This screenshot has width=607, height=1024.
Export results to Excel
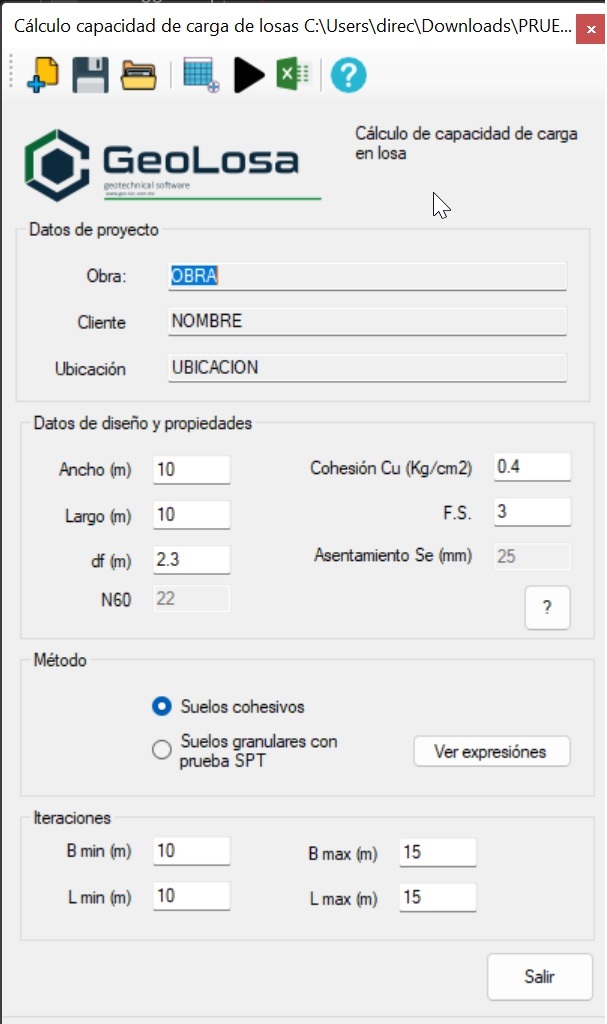coord(294,75)
